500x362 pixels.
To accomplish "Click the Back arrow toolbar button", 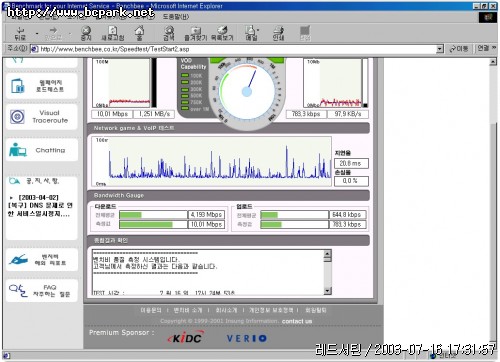I will coord(20,33).
